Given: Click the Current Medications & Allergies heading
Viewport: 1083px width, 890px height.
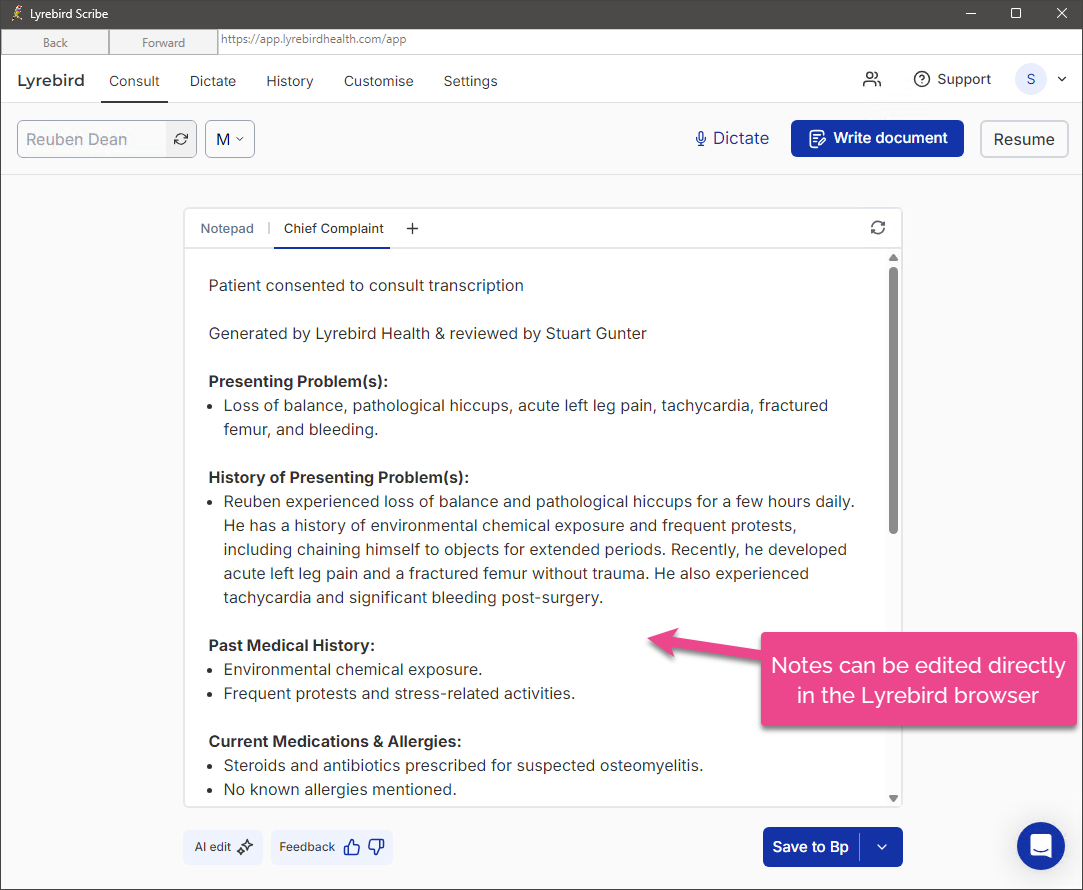Looking at the screenshot, I should [x=335, y=742].
